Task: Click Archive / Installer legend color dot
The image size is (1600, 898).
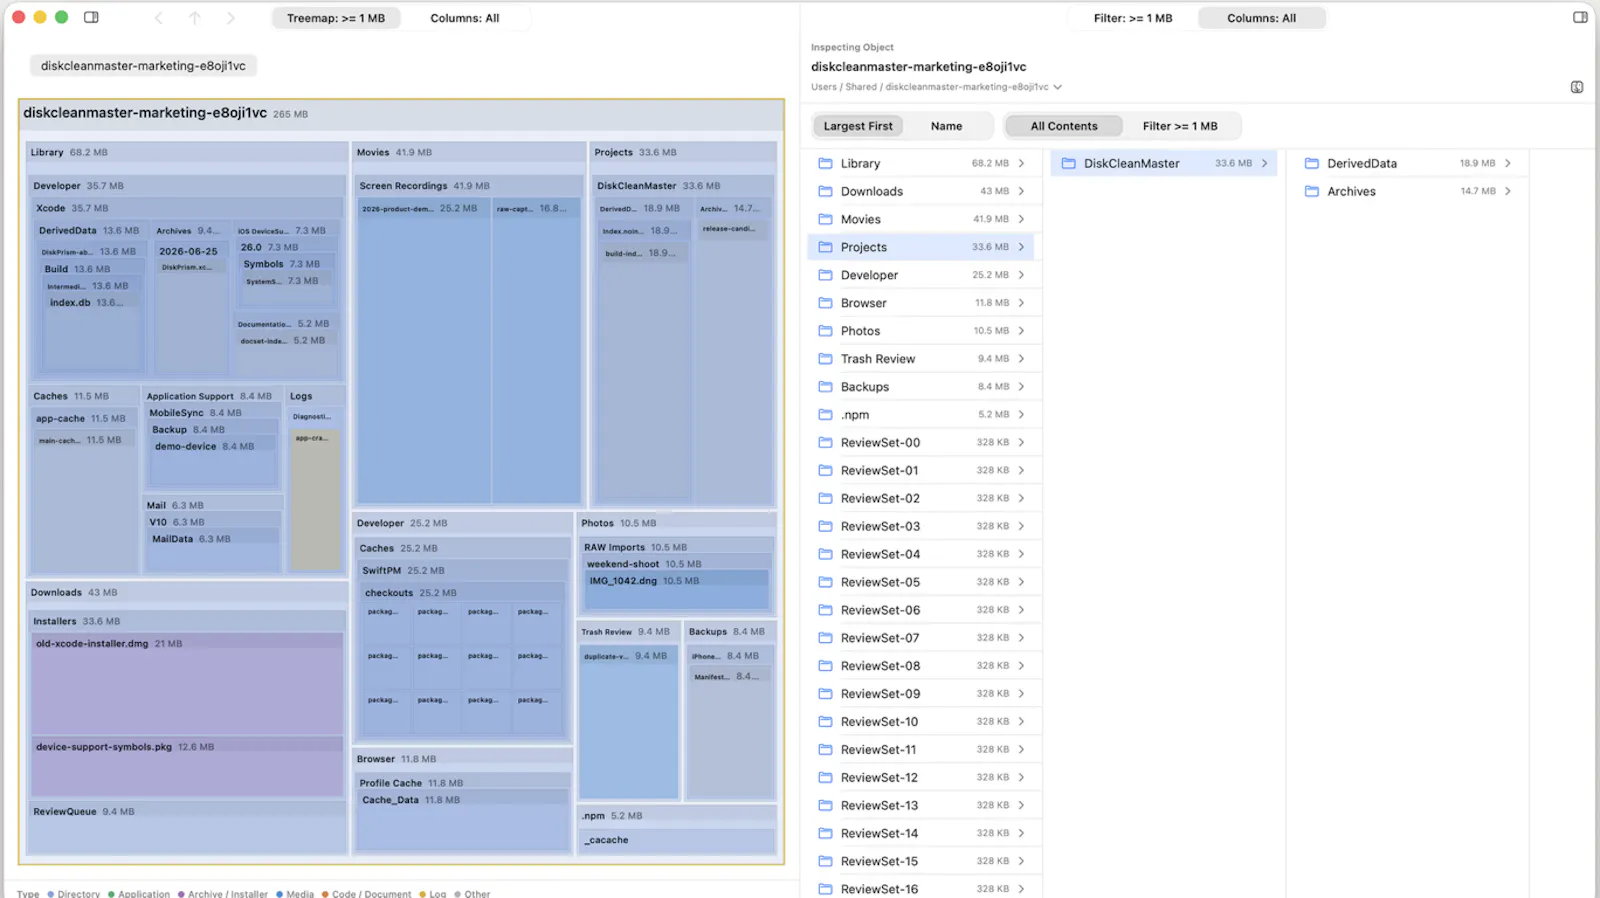Action: click(x=181, y=894)
